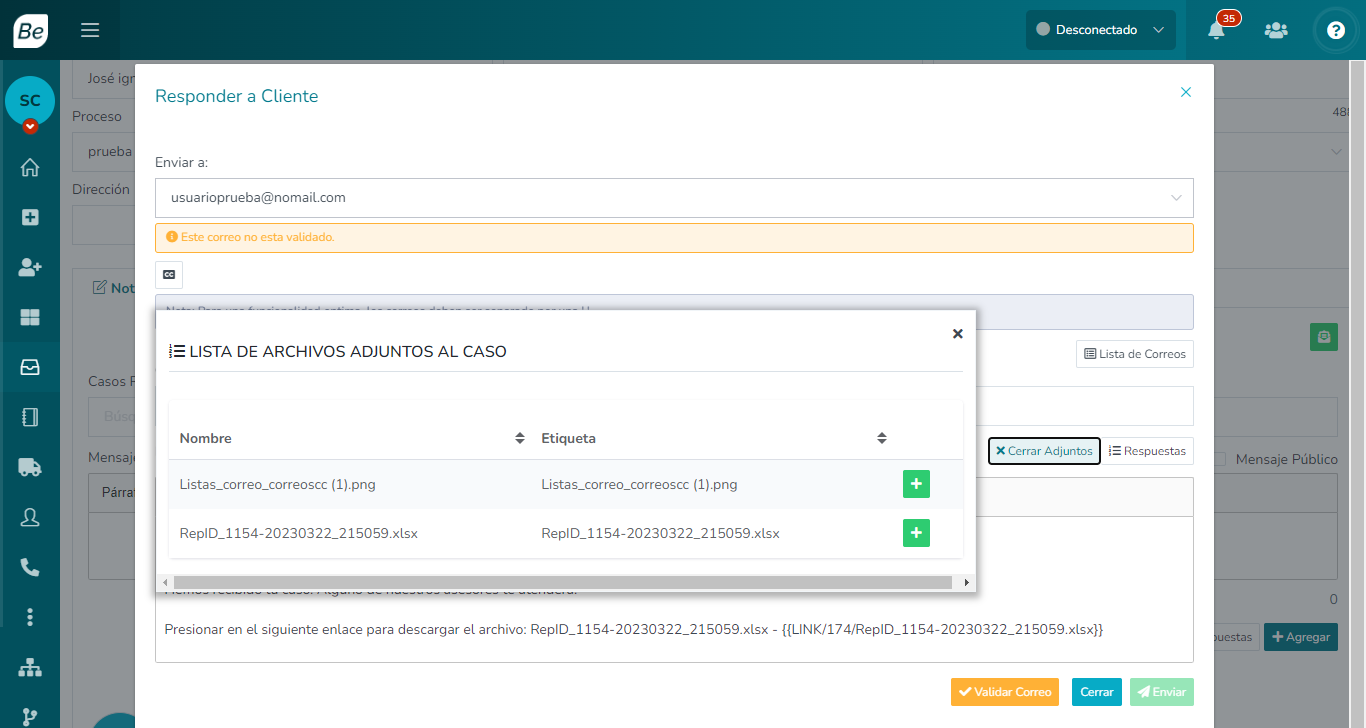Go to Home in the sidebar

click(30, 167)
